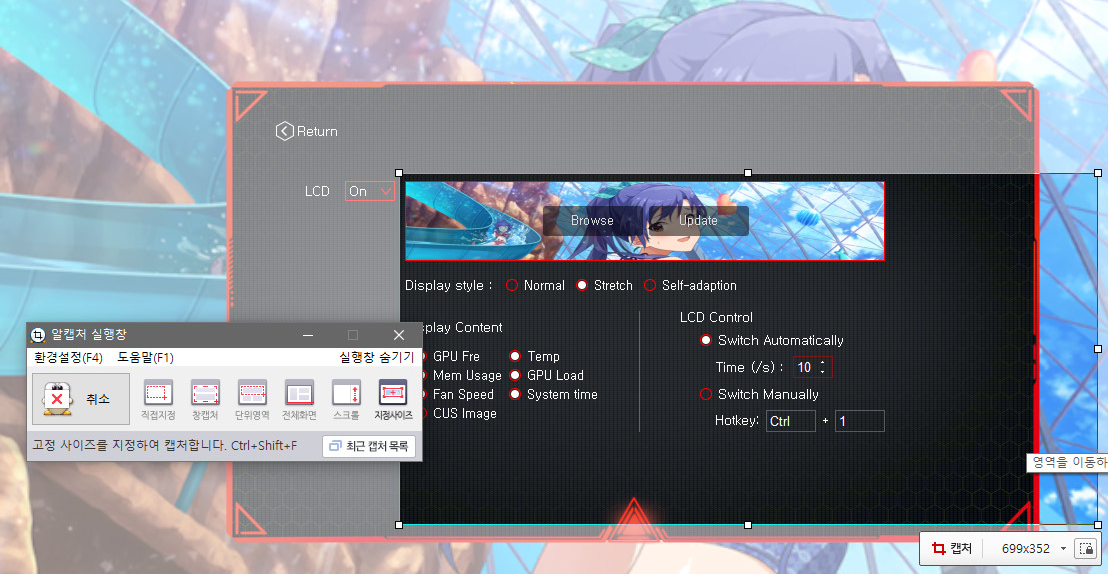Viewport: 1108px width, 574px height.
Task: Open the 환경설정(F4) menu
Action: (x=68, y=357)
